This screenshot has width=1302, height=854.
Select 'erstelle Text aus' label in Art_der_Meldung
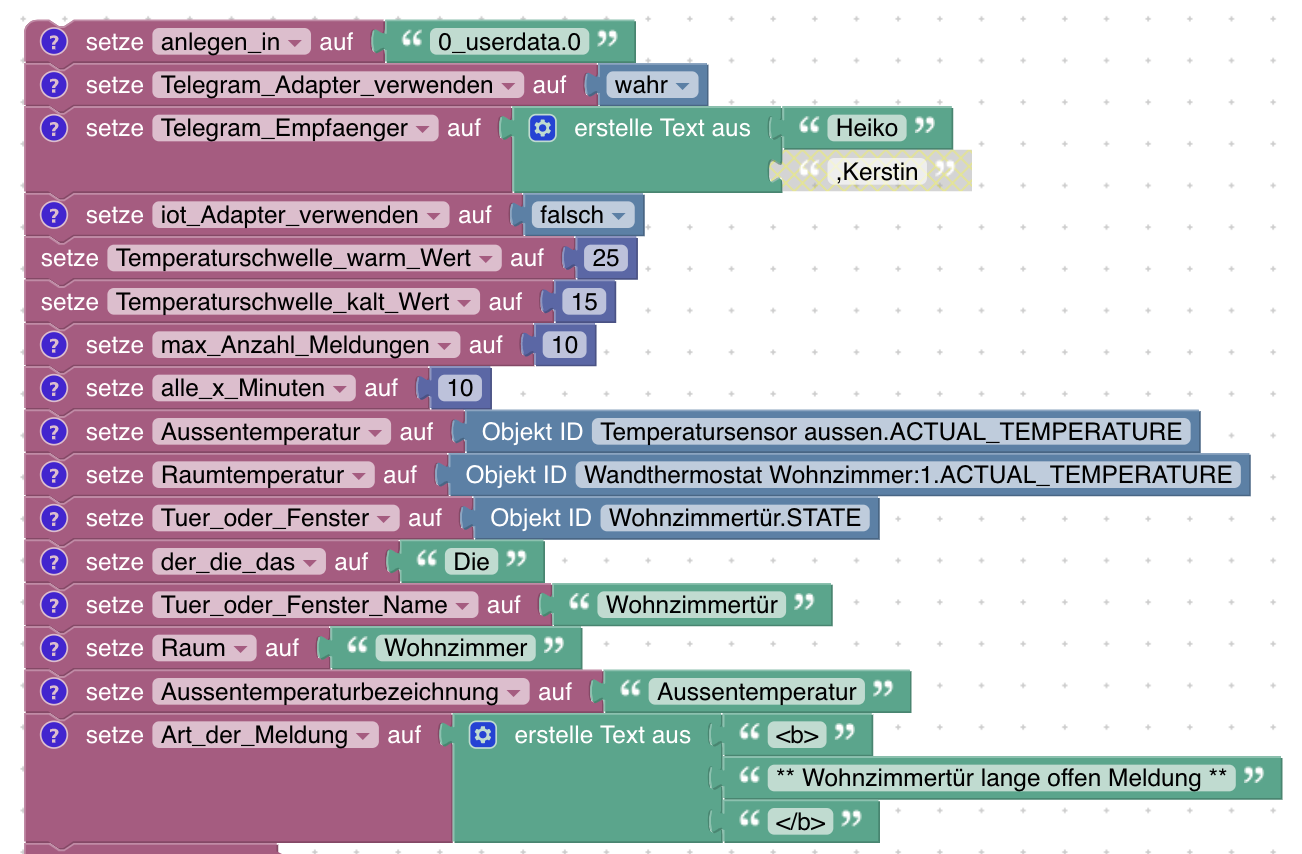(x=602, y=735)
